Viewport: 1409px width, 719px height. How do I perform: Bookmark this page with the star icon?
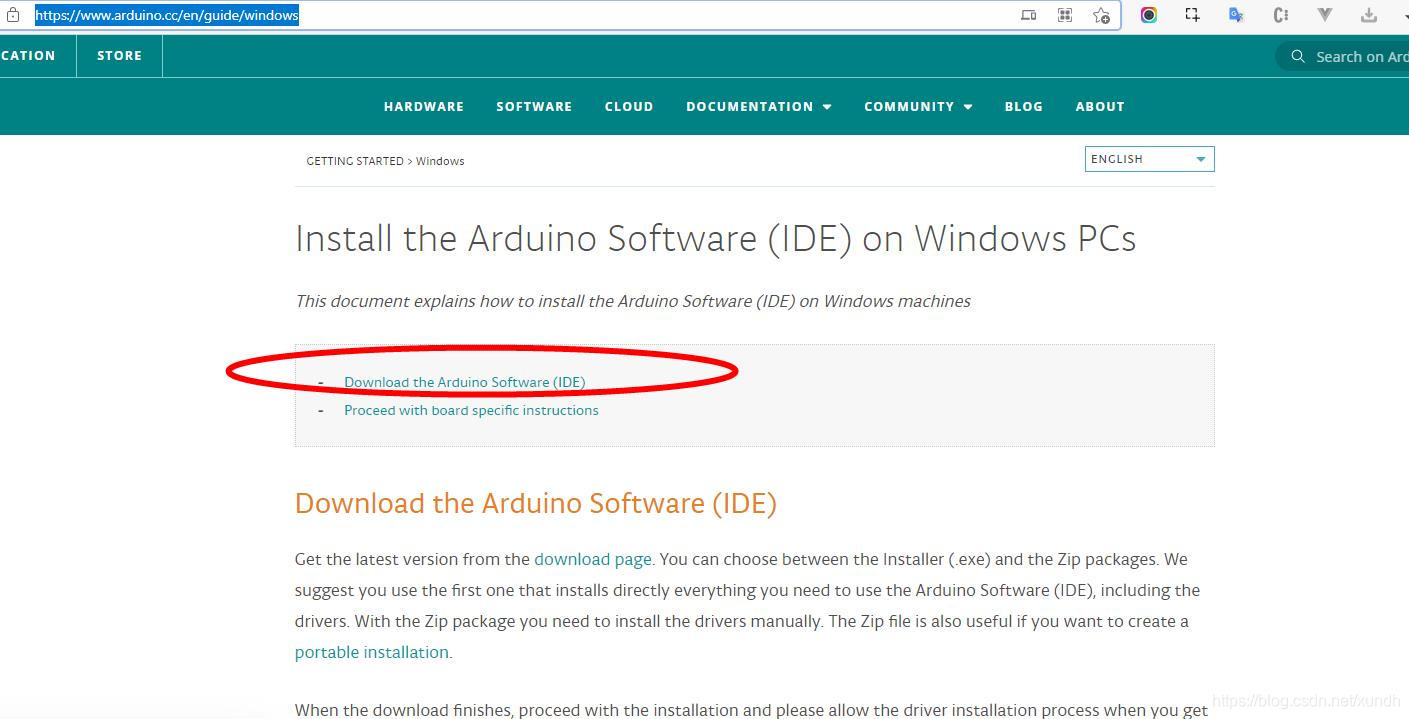pyautogui.click(x=1101, y=15)
